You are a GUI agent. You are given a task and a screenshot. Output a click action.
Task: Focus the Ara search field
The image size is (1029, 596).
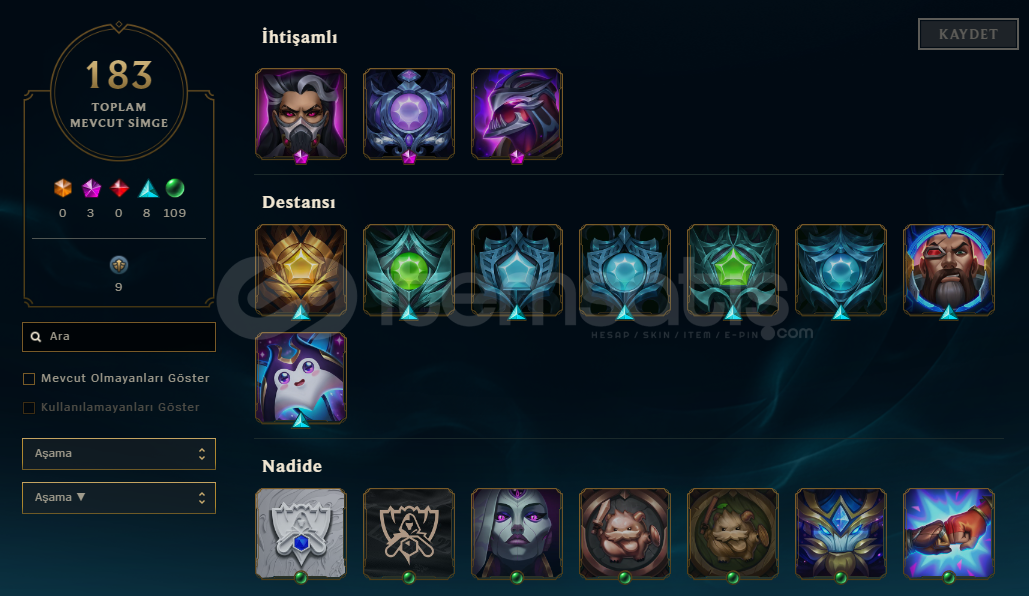(x=119, y=337)
